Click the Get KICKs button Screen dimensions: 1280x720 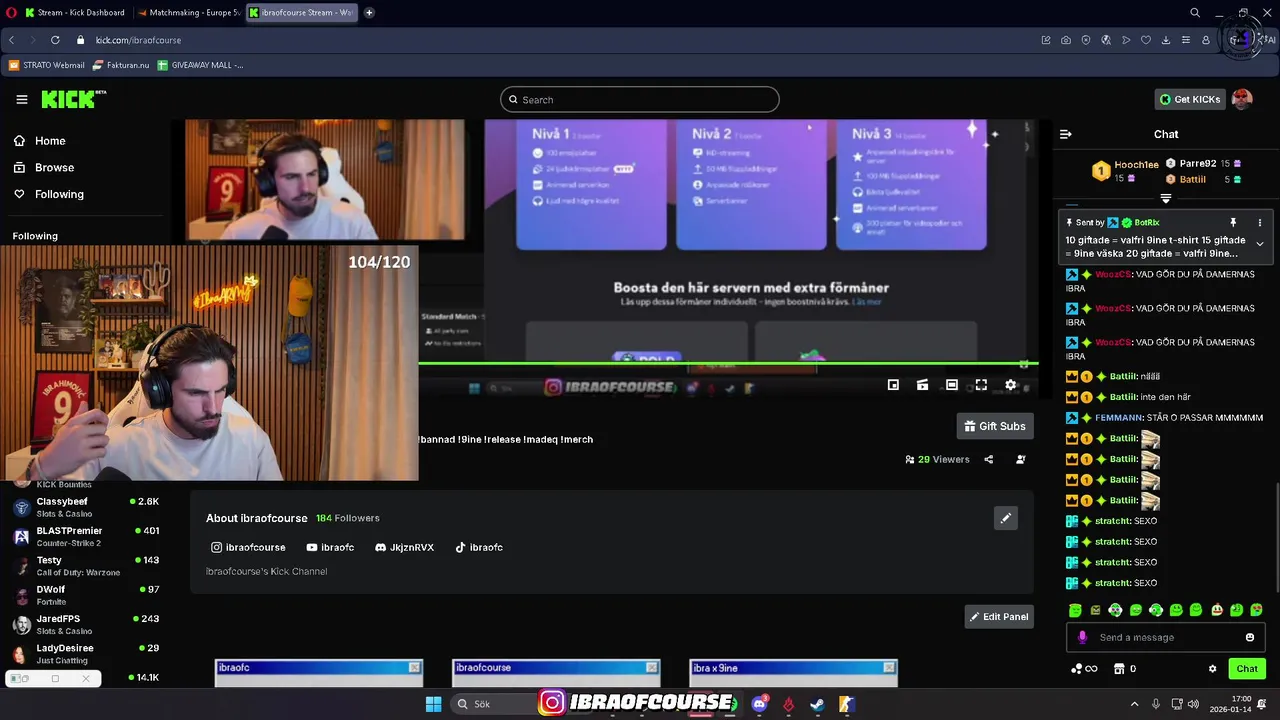coord(1190,99)
